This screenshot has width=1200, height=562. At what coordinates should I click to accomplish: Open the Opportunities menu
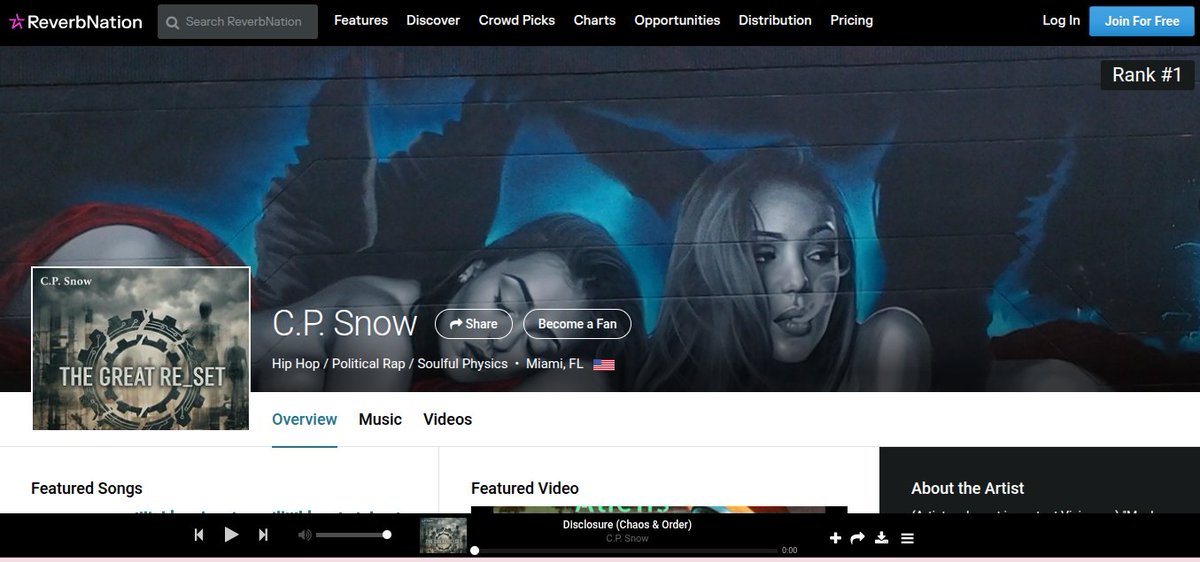point(677,20)
